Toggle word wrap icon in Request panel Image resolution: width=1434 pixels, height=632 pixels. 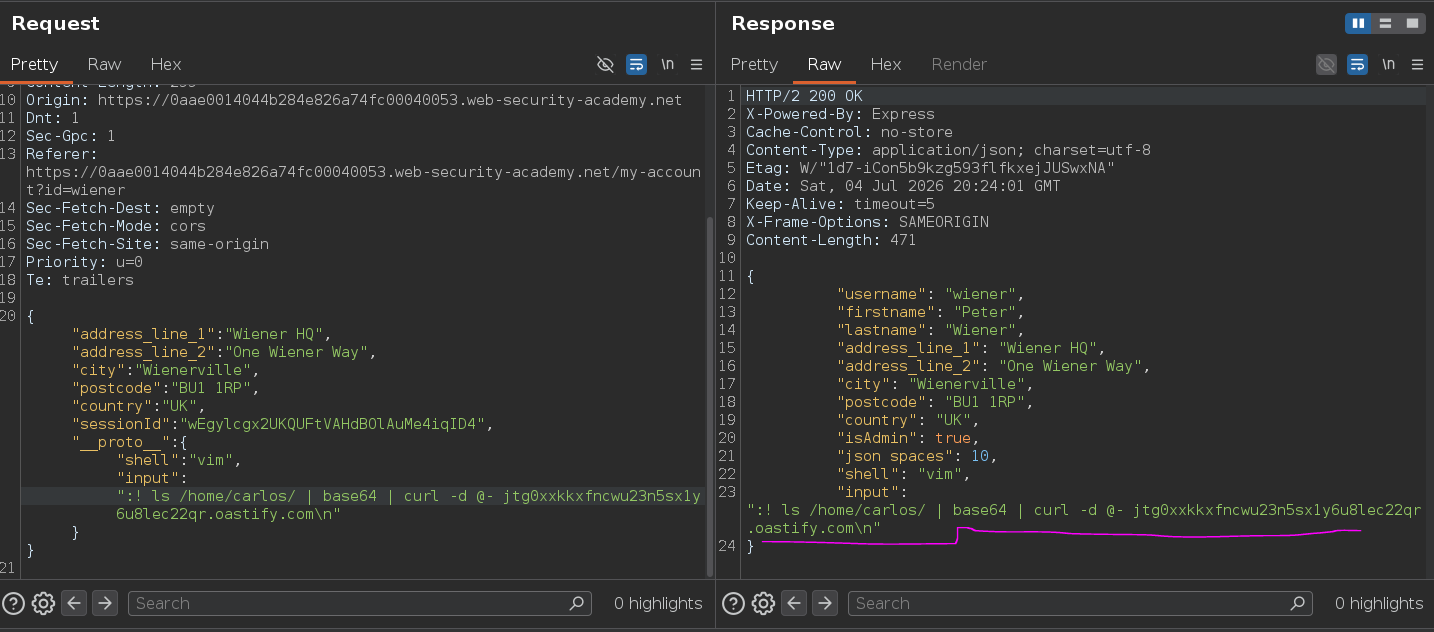coord(636,64)
